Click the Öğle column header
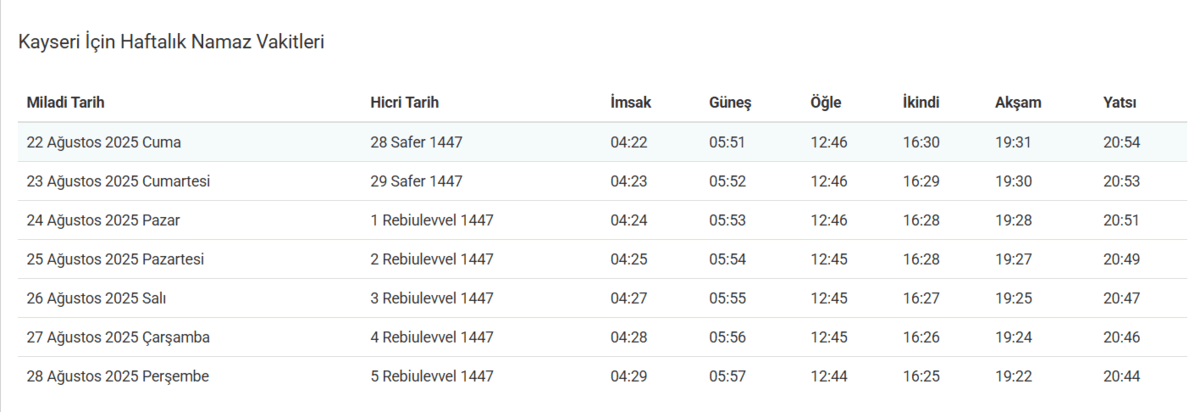The height and width of the screenshot is (412, 1200). point(826,103)
